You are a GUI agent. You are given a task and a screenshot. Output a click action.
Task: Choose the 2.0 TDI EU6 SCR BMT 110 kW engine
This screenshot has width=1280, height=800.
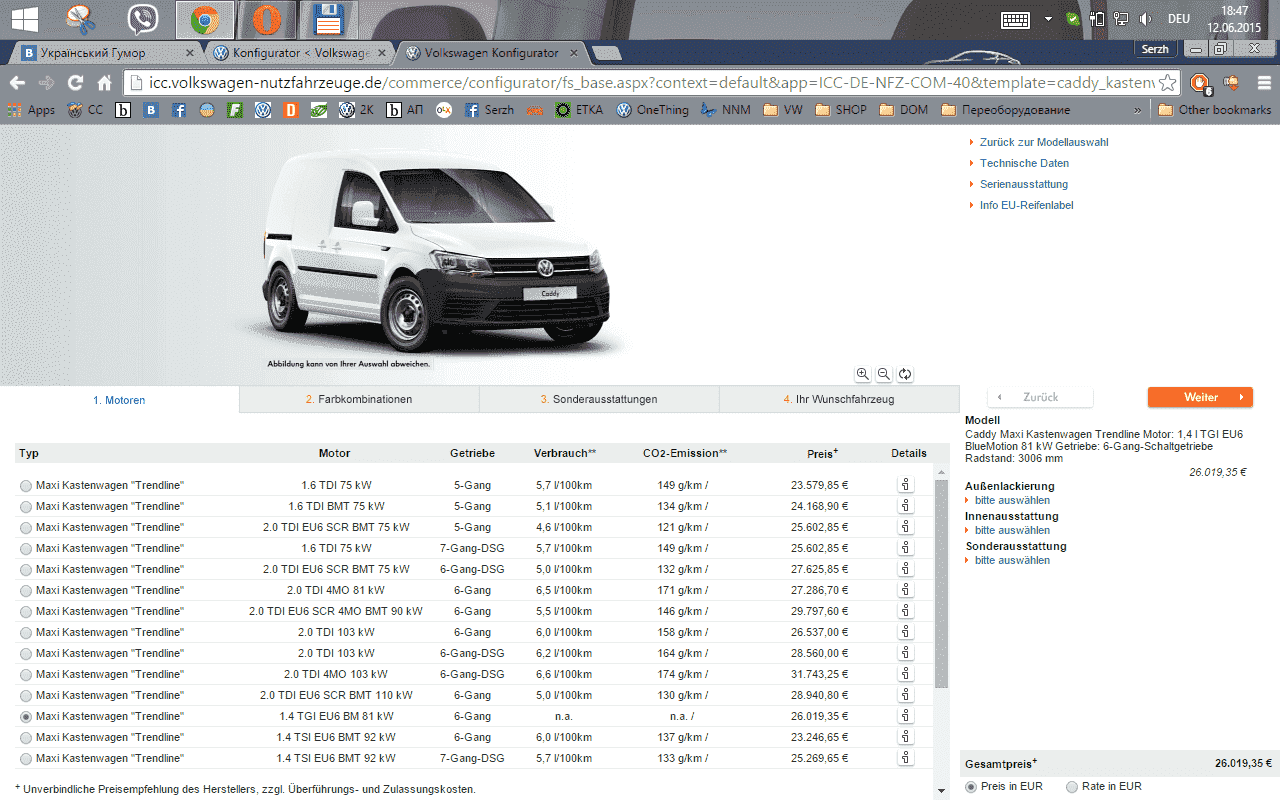26,696
